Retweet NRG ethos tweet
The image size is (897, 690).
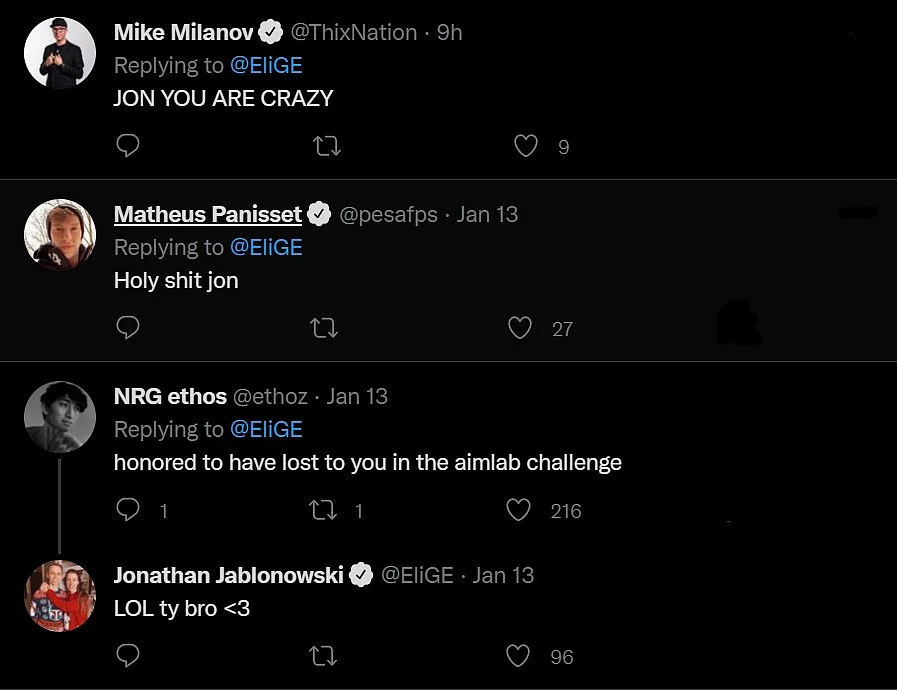[x=323, y=510]
